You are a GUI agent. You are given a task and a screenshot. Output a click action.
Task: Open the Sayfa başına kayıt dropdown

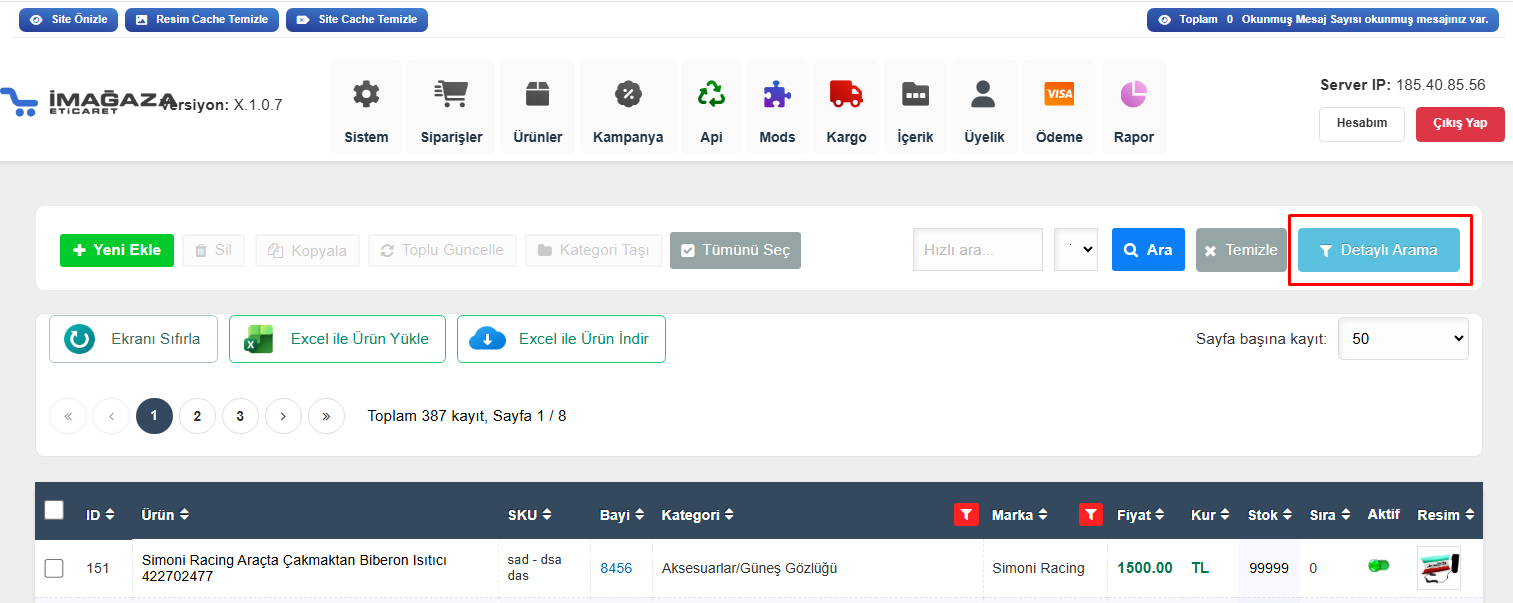click(x=1402, y=339)
